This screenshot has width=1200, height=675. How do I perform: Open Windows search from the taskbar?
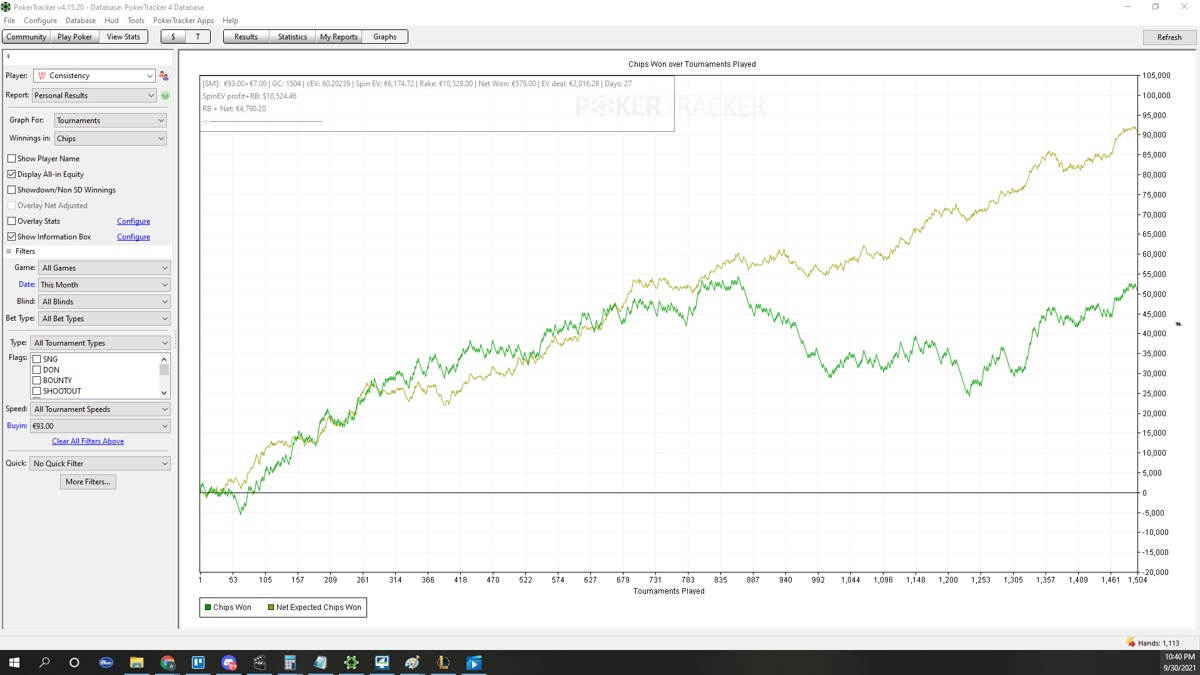[x=44, y=662]
